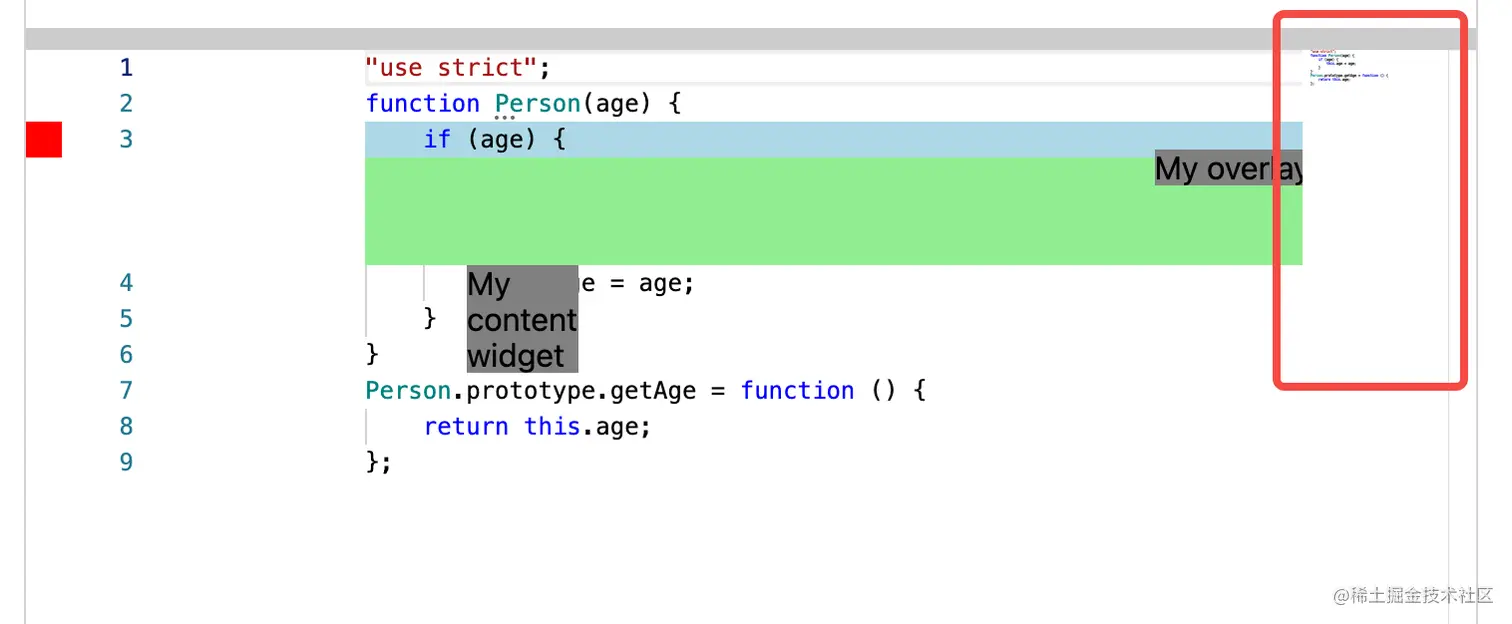Click the "My content widget" gray box

pos(522,319)
